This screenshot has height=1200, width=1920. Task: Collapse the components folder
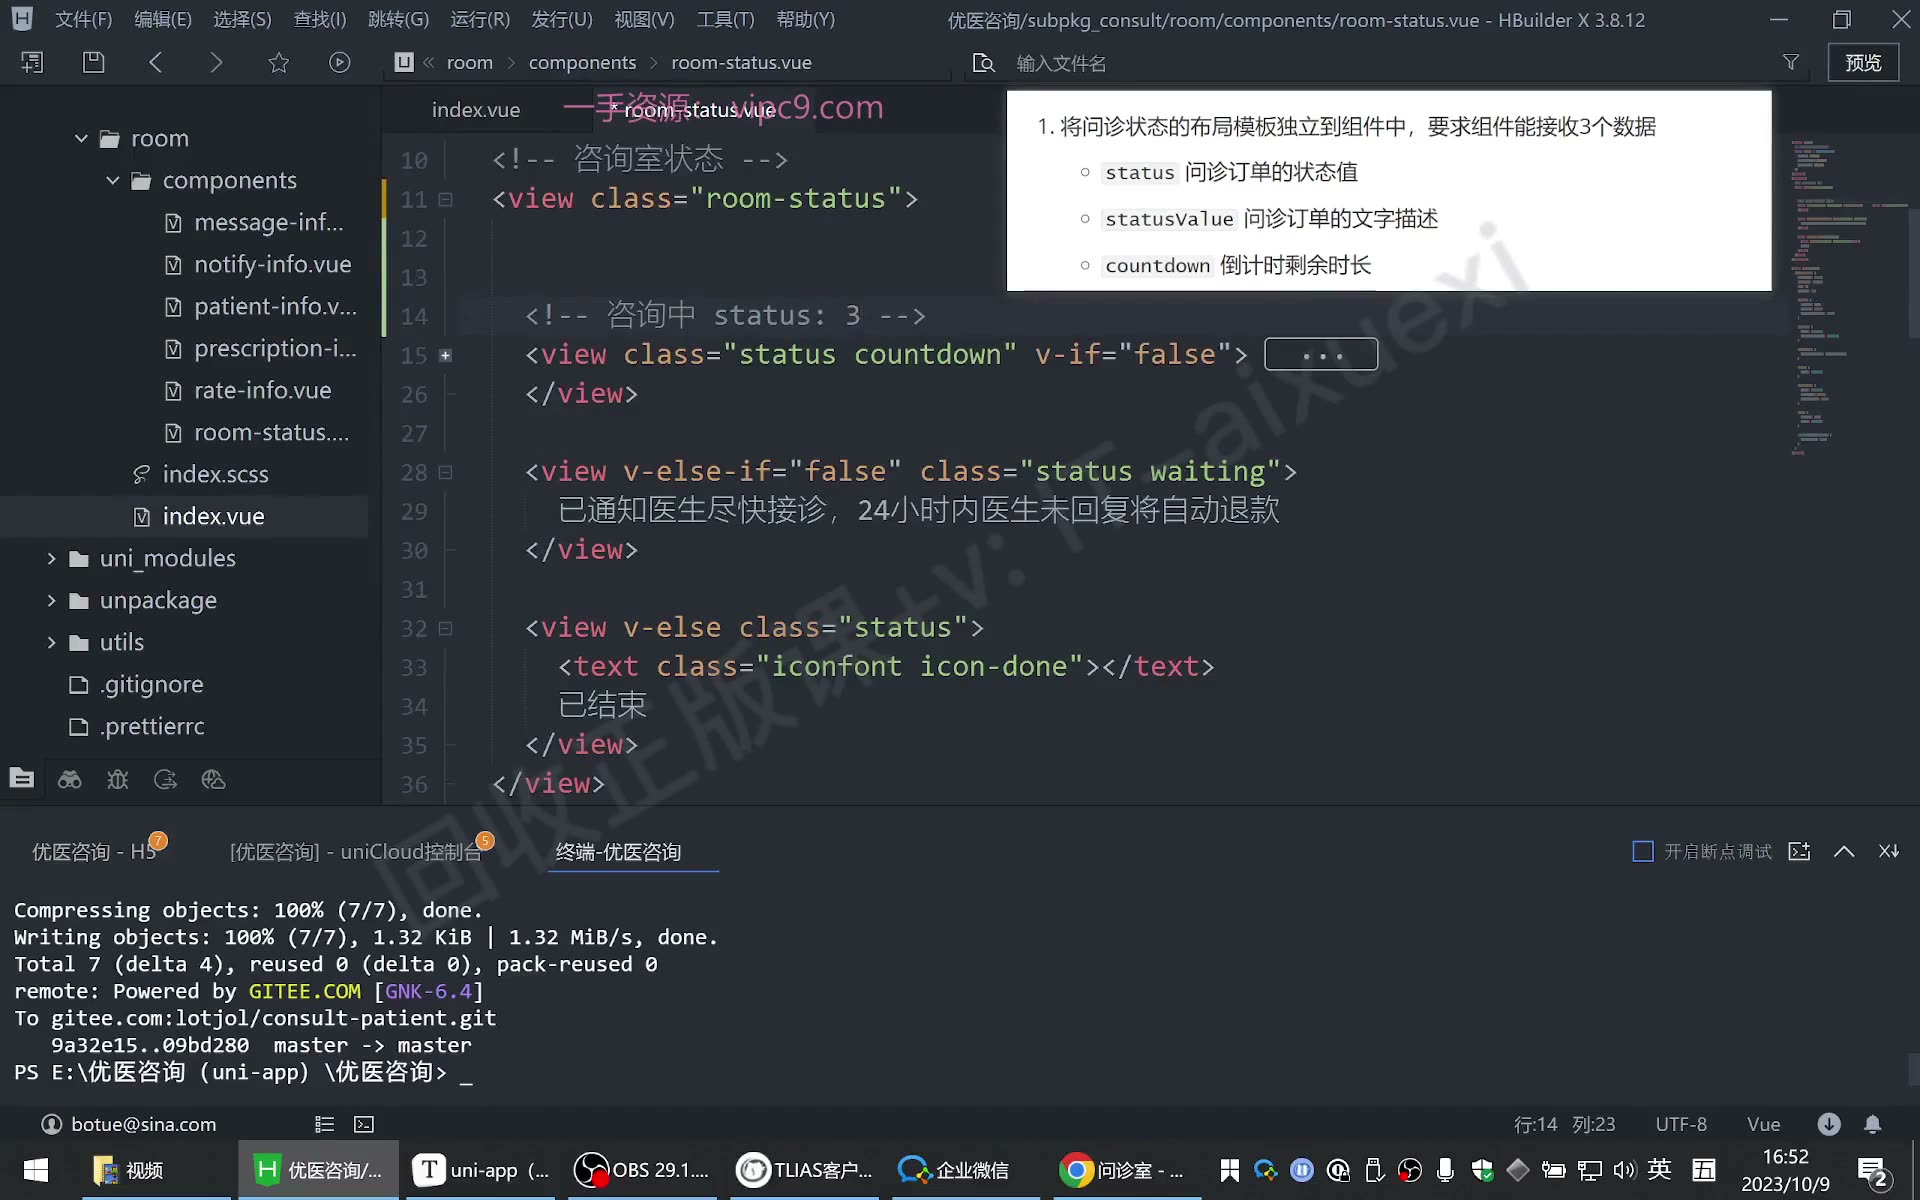pyautogui.click(x=113, y=180)
